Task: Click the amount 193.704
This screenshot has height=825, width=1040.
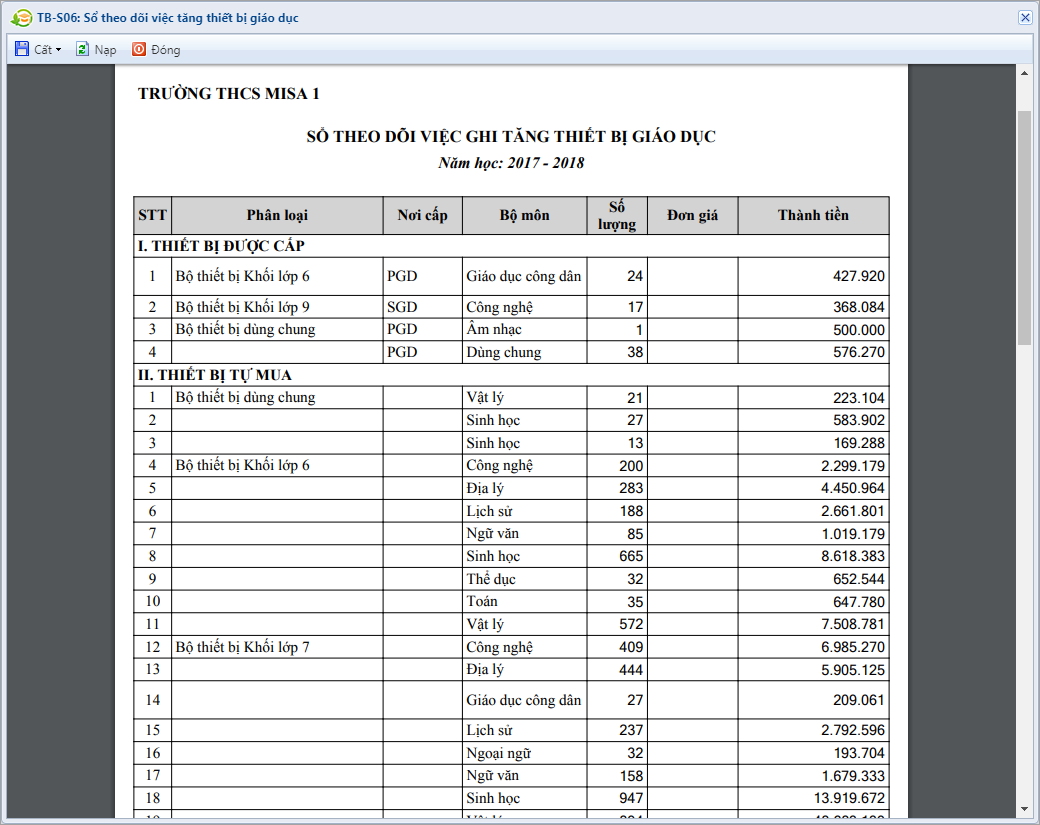Action: pos(859,753)
